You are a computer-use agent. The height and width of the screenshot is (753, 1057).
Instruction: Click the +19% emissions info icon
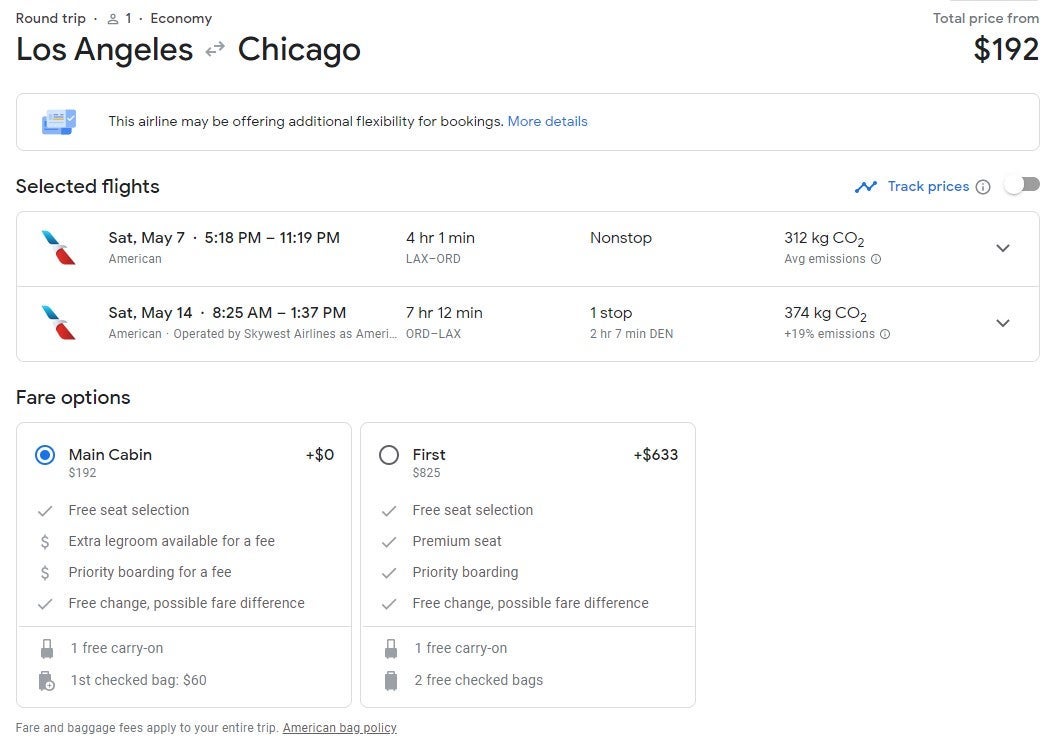tap(884, 334)
